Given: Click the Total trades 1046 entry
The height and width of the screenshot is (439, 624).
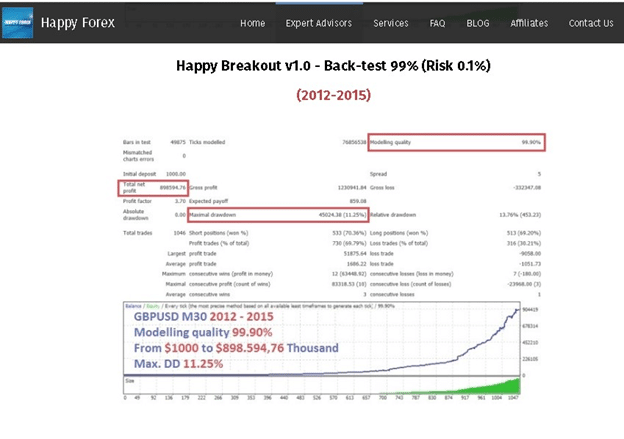Looking at the screenshot, I should (x=154, y=233).
